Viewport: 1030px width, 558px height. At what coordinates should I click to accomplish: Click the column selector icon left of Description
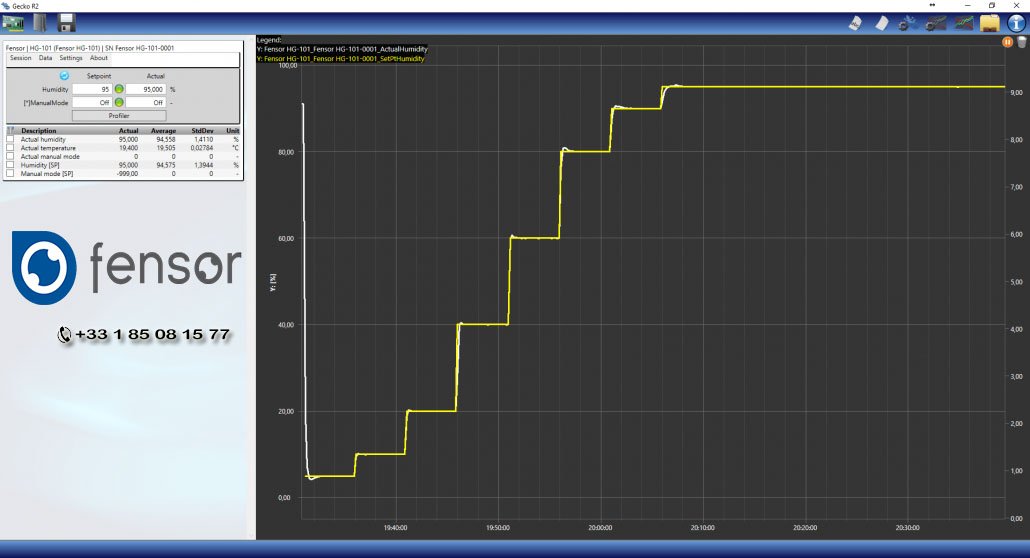11,130
